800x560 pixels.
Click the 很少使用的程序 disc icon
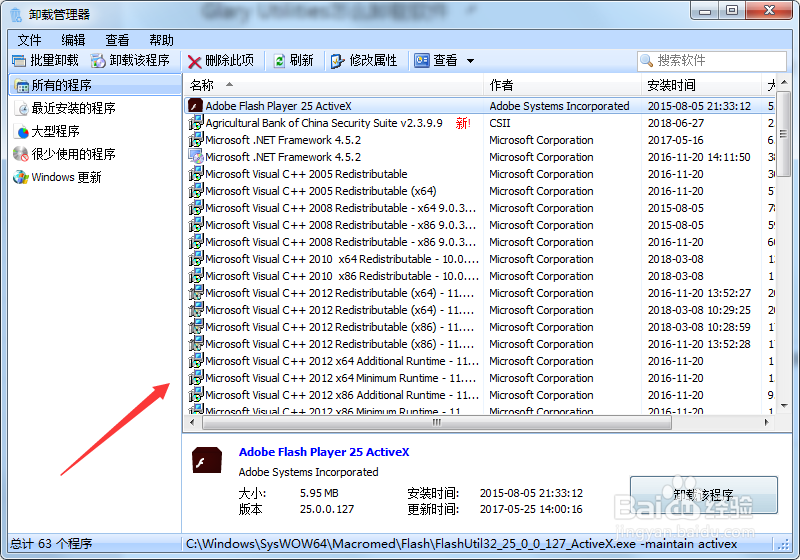tap(21, 154)
